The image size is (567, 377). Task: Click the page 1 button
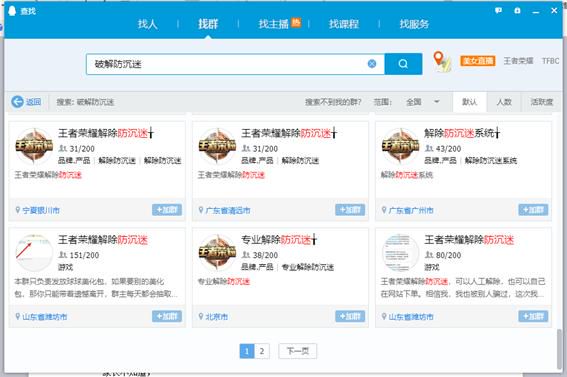pos(247,351)
